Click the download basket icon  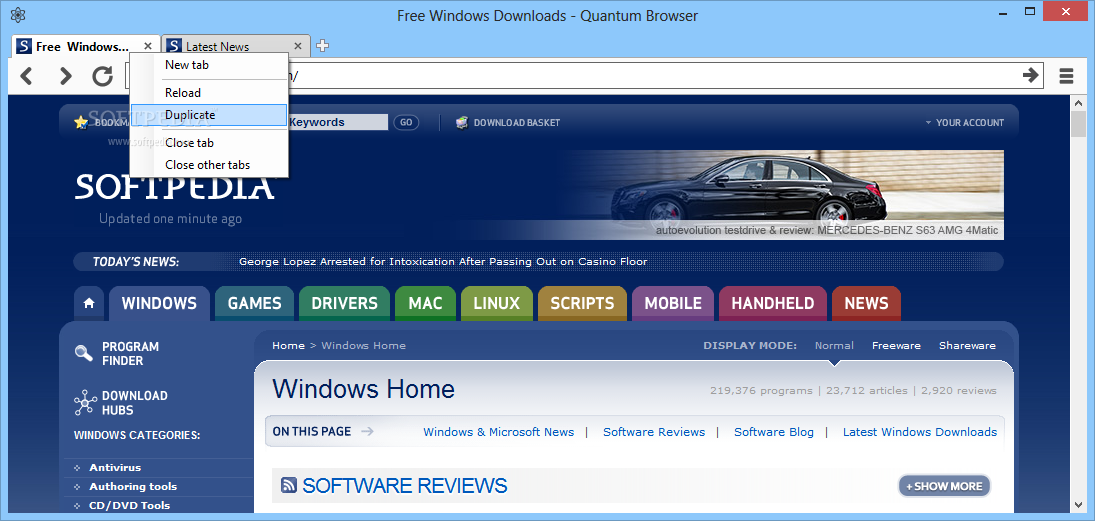462,122
